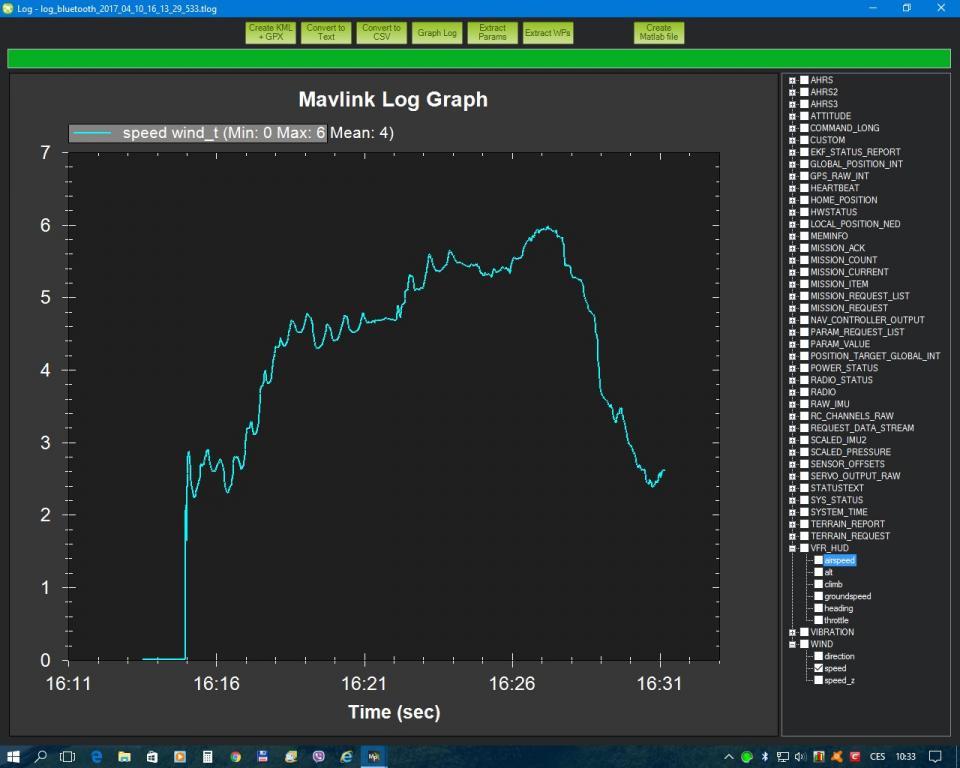Screen dimensions: 960x768
Task: Expand the ATTITUDE tree node
Action: pos(792,116)
